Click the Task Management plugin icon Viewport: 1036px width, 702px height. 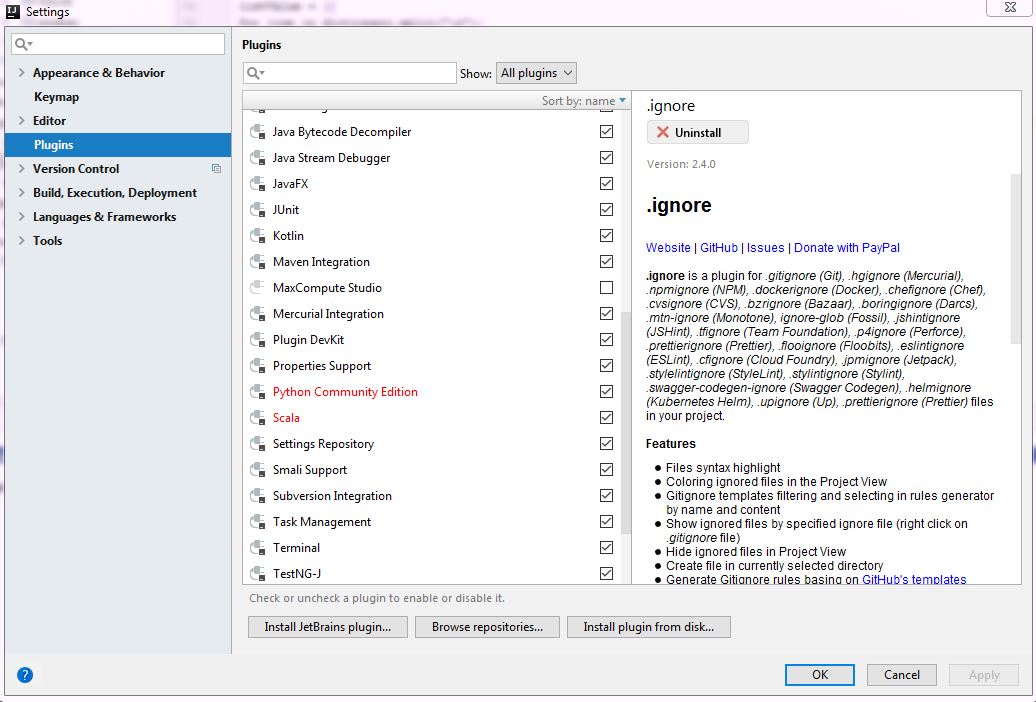click(258, 522)
